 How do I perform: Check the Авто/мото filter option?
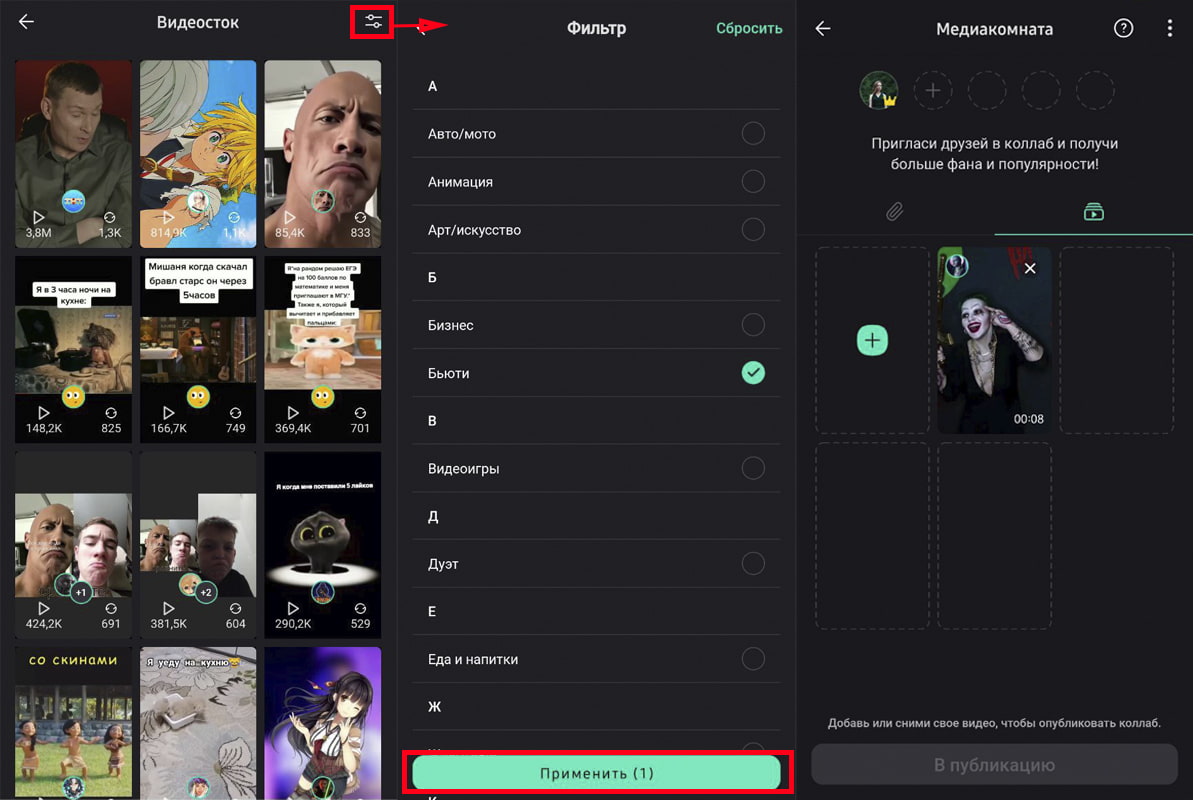pos(753,134)
